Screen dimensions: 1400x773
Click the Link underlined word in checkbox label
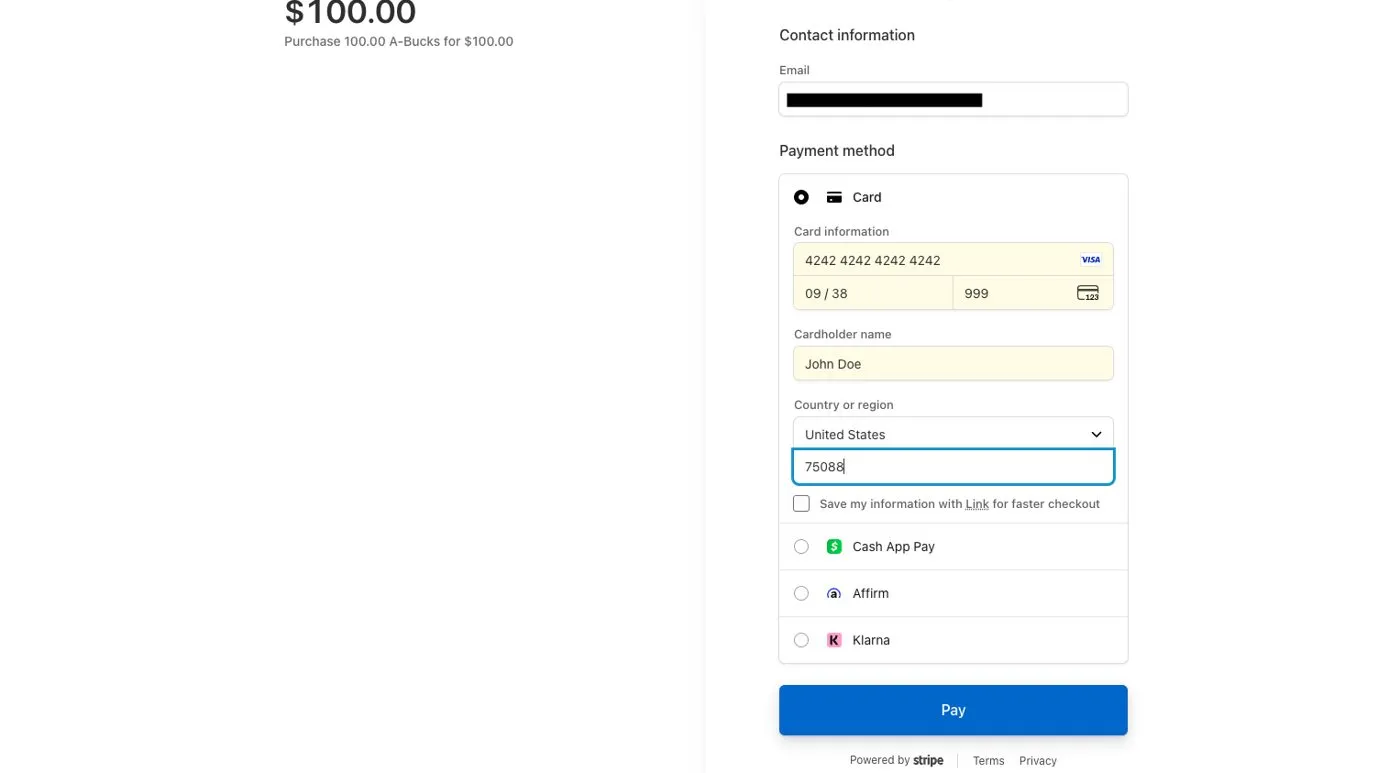[977, 504]
